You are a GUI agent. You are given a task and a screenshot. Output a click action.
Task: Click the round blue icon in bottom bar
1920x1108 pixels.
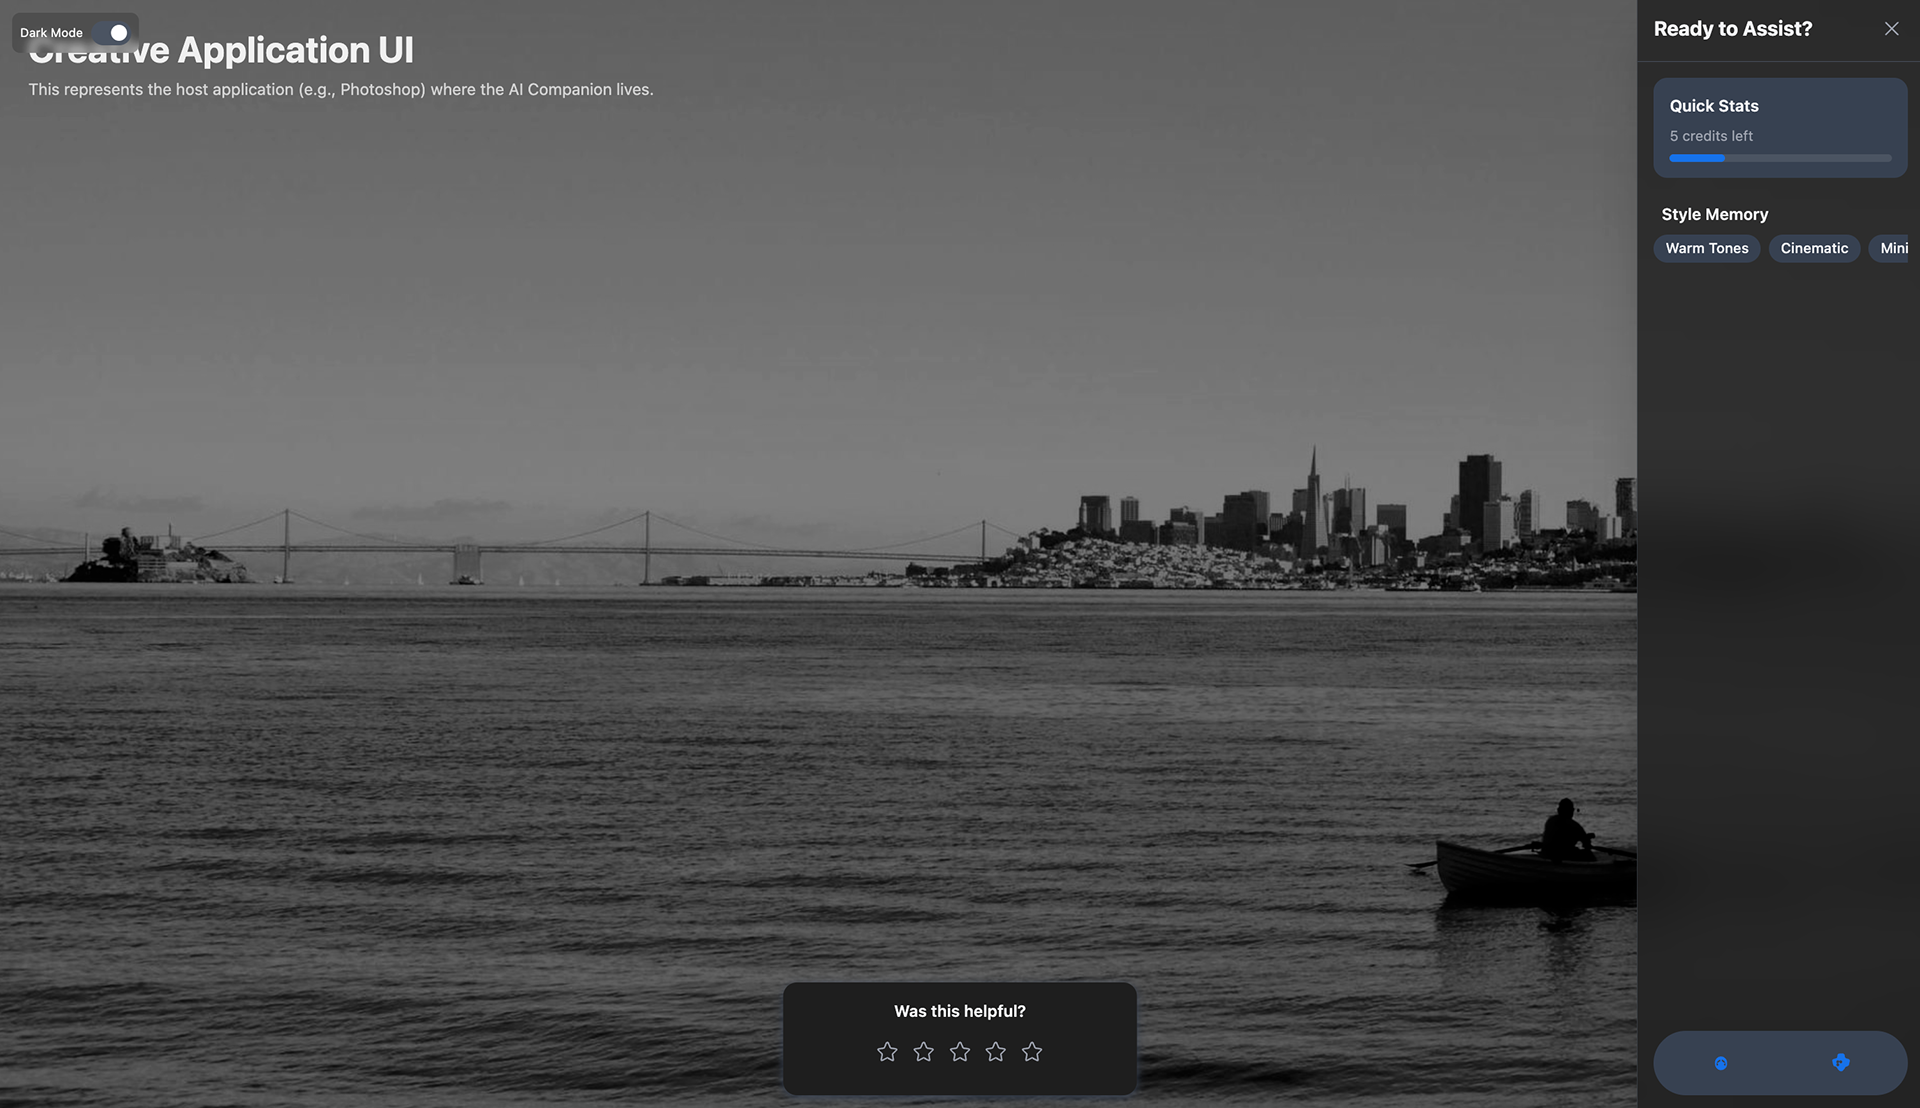(1721, 1063)
